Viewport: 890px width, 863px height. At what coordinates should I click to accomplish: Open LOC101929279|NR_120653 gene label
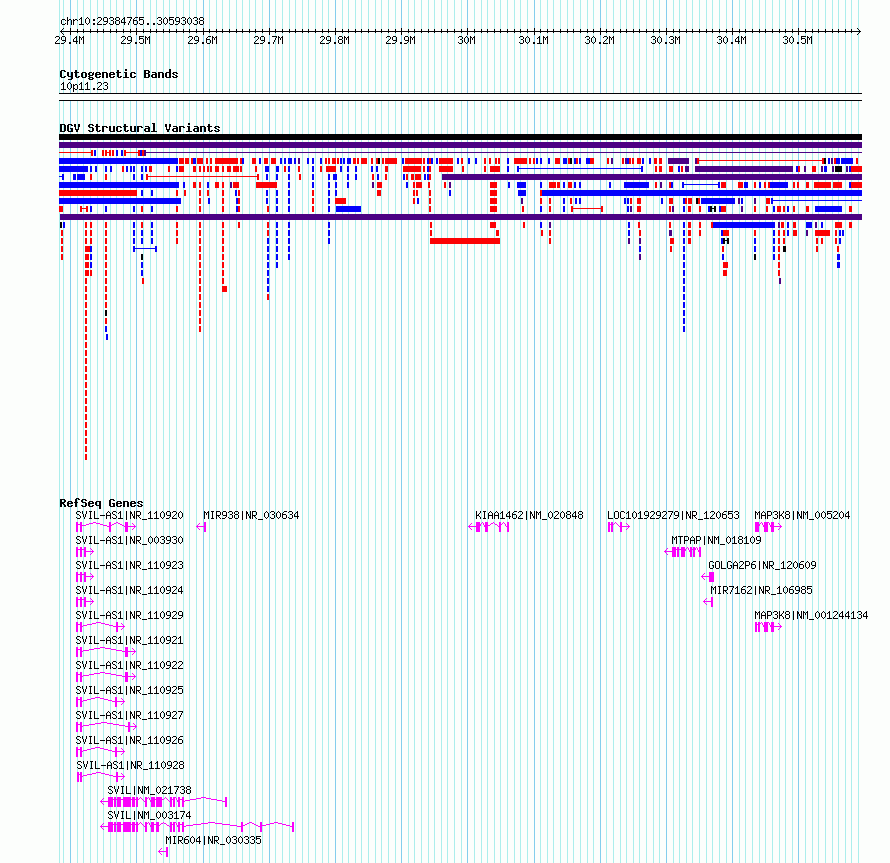coord(674,516)
